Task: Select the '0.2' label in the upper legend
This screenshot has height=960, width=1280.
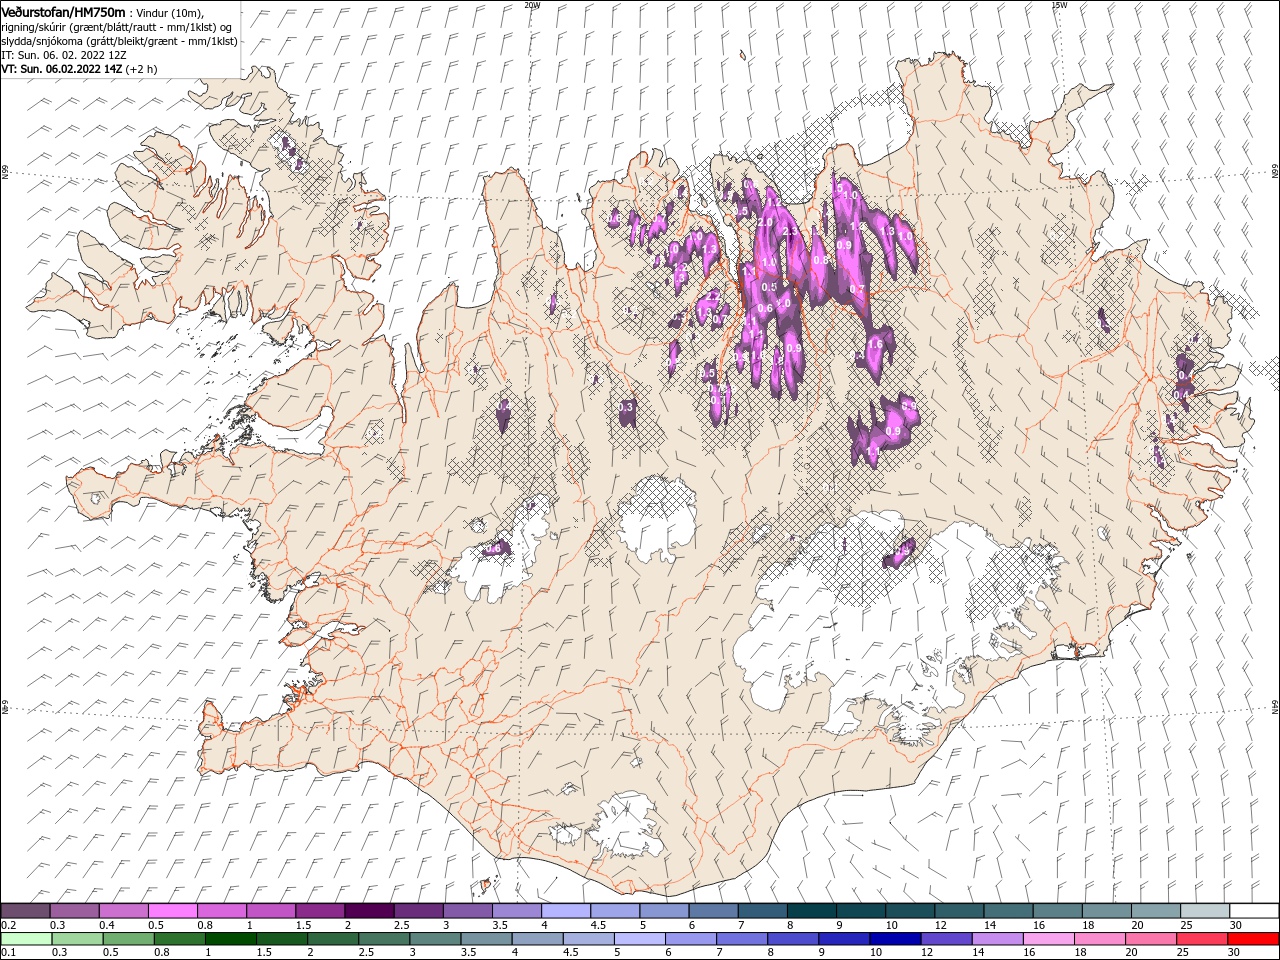Action: 8,925
